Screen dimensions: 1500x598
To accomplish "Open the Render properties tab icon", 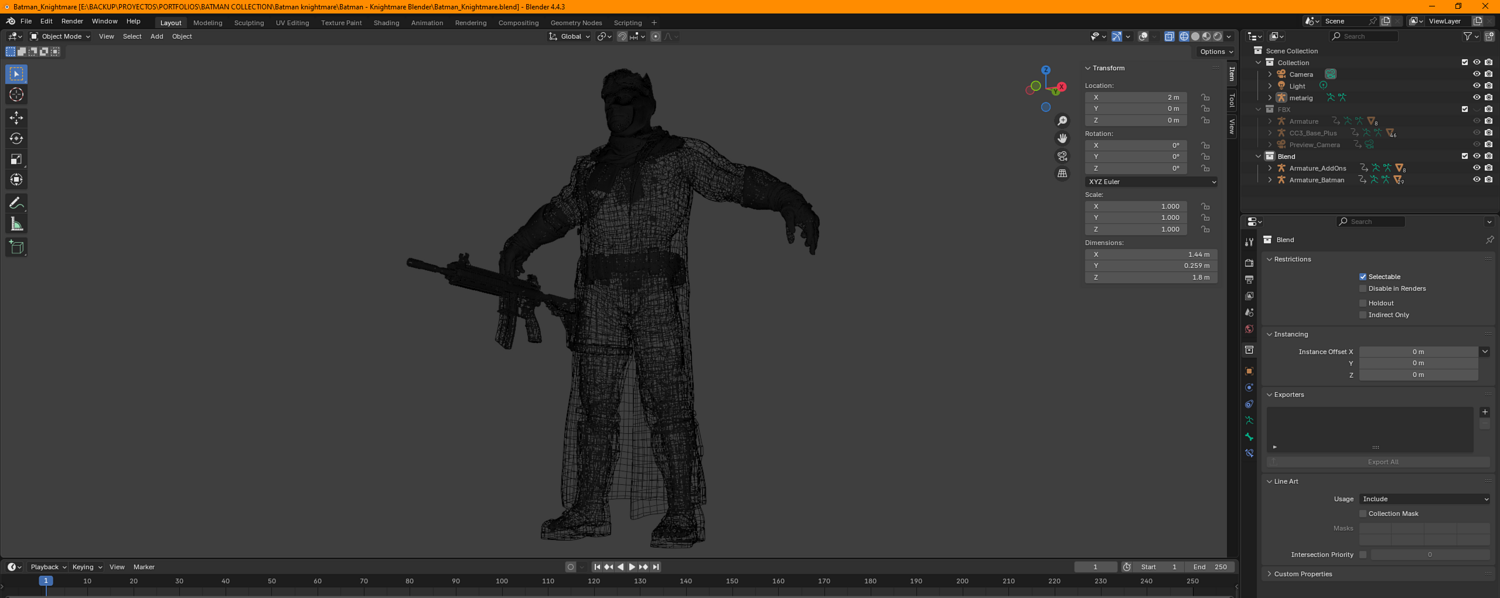I will [x=1249, y=263].
